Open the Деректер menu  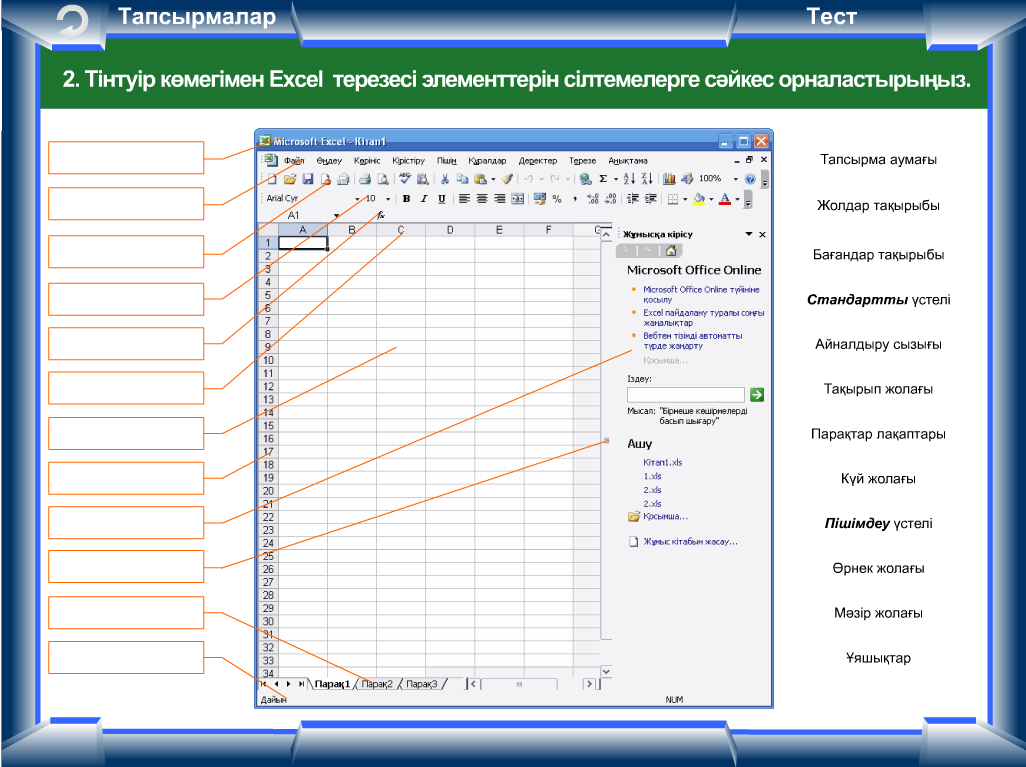[x=537, y=160]
